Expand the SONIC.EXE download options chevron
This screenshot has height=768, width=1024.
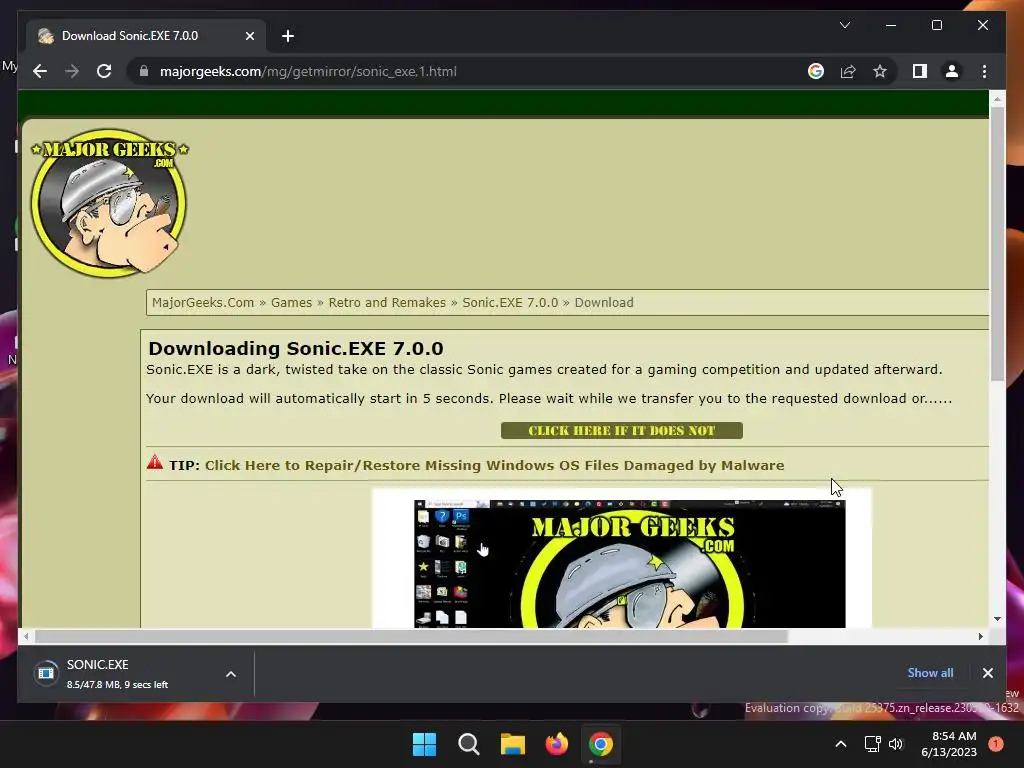pyautogui.click(x=231, y=674)
